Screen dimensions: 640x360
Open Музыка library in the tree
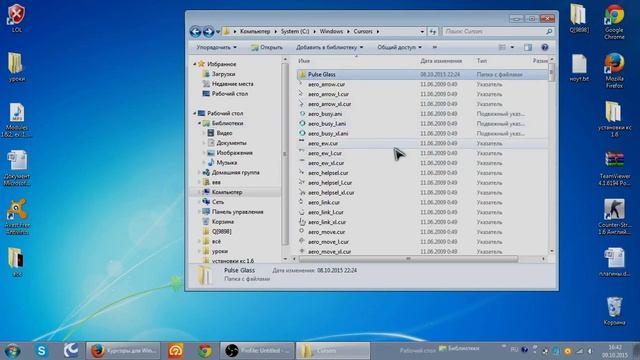pos(227,162)
